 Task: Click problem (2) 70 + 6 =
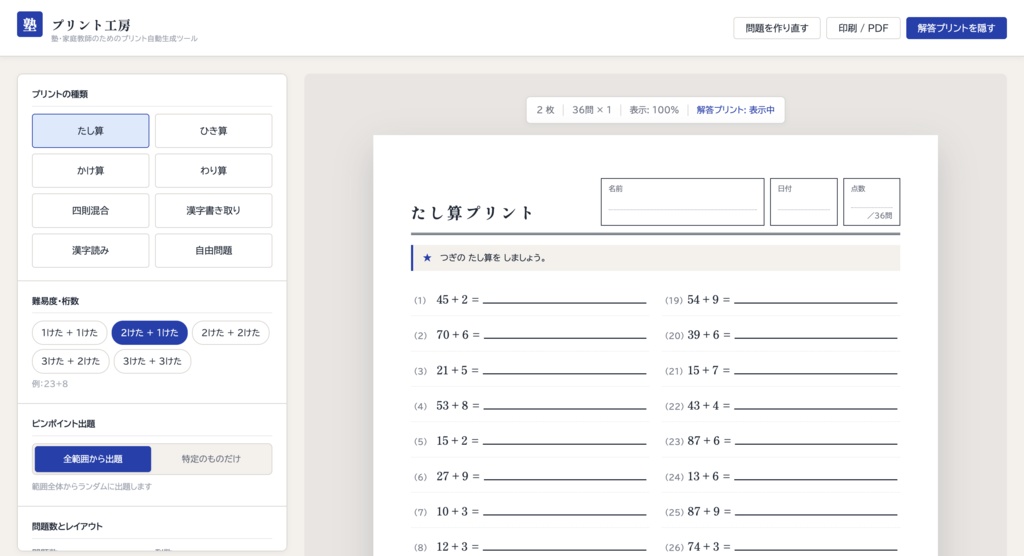530,335
